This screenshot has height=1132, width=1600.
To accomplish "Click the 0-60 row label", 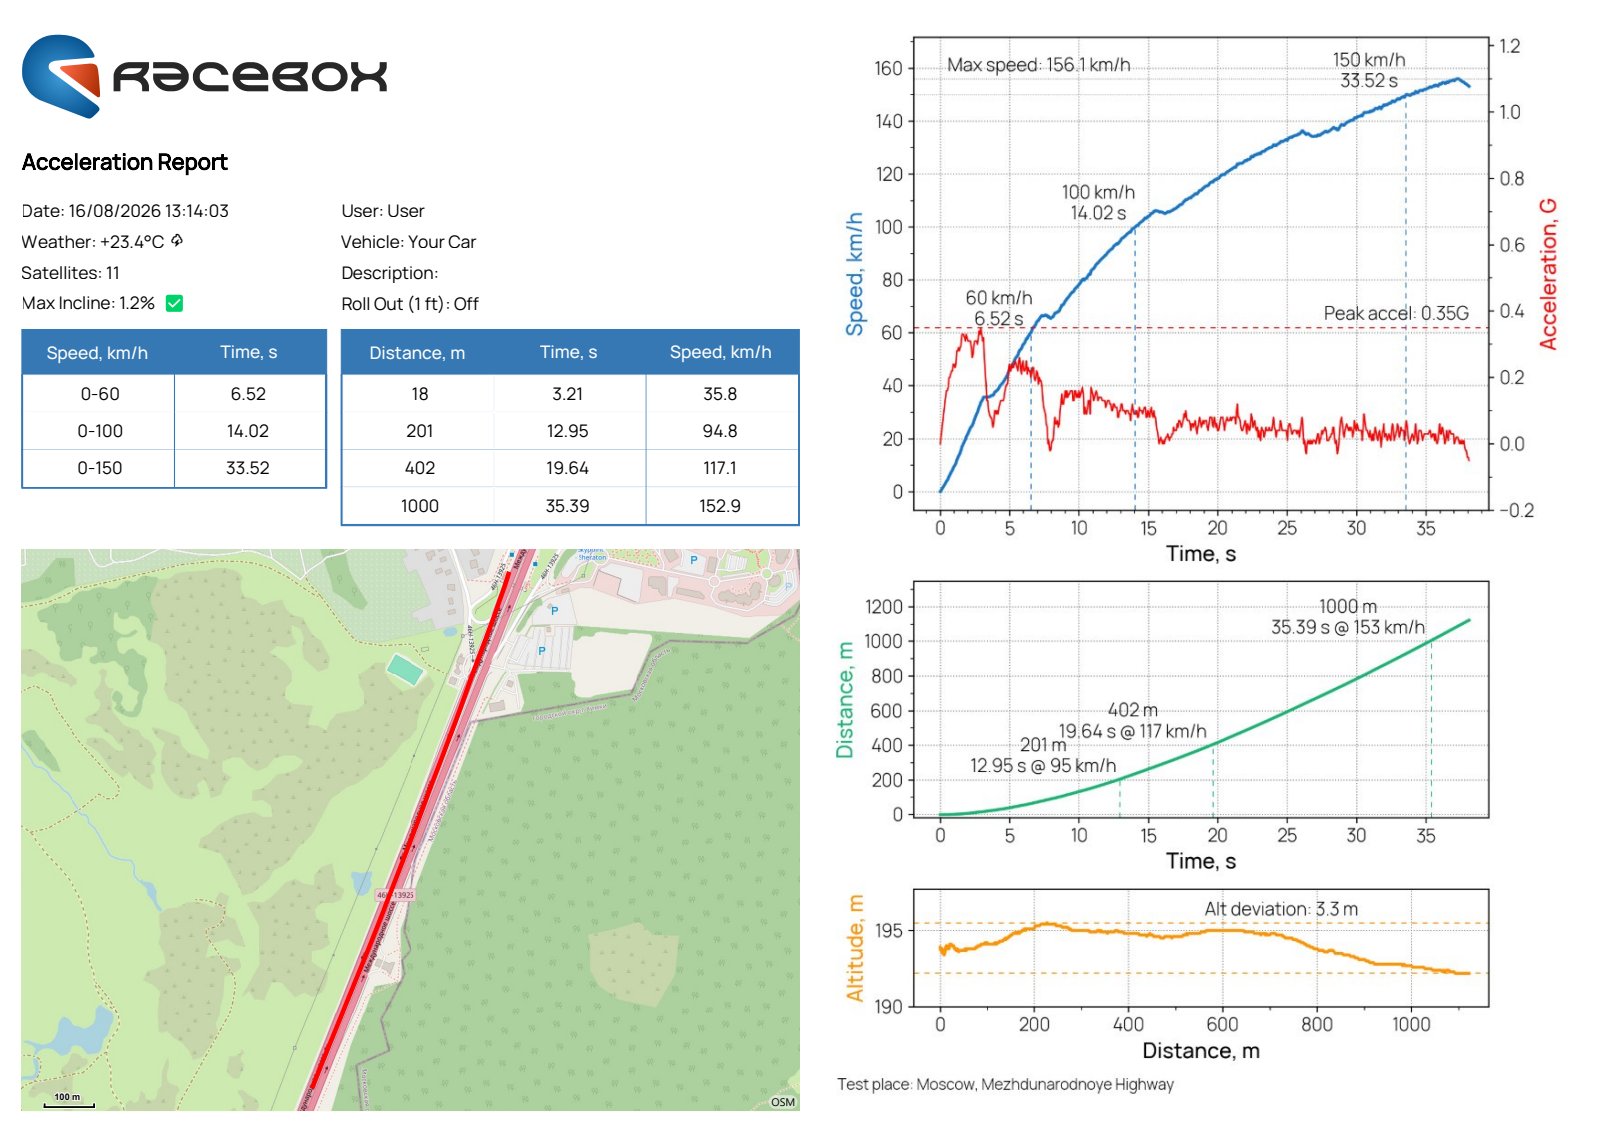I will [100, 394].
